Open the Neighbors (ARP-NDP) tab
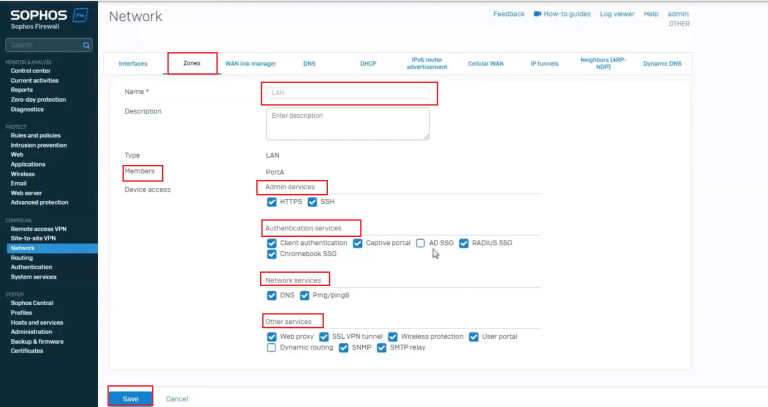Screen dimensions: 768x407 click(x=603, y=63)
